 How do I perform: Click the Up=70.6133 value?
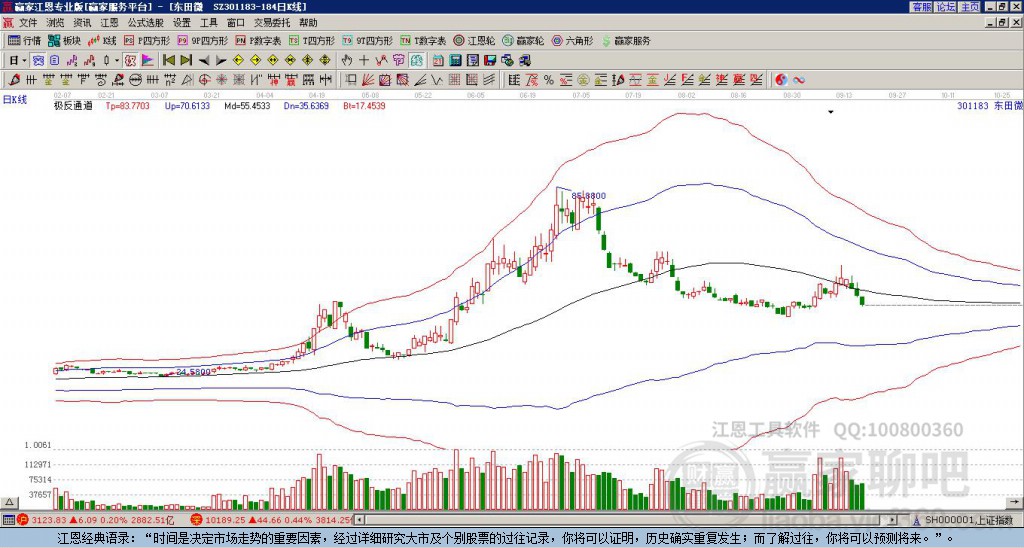click(187, 105)
